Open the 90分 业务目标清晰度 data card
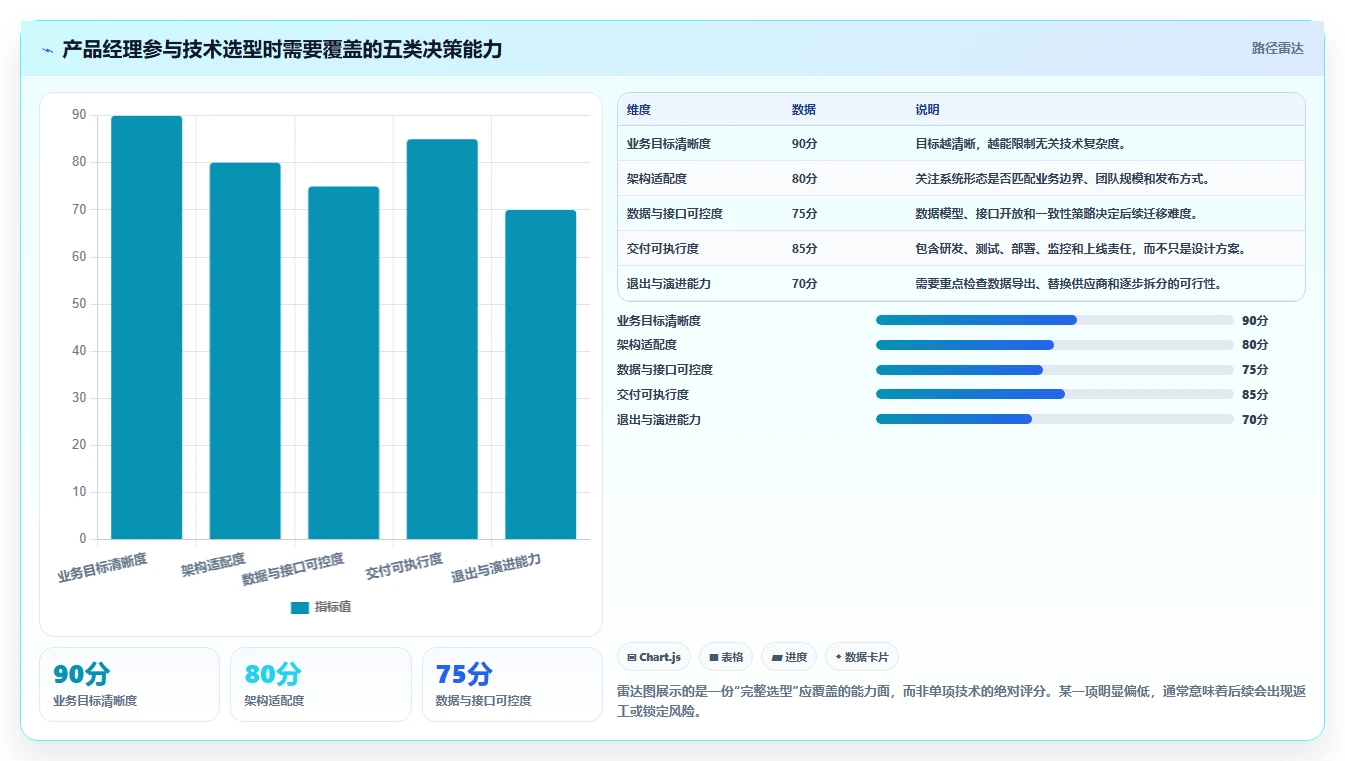 [x=129, y=684]
